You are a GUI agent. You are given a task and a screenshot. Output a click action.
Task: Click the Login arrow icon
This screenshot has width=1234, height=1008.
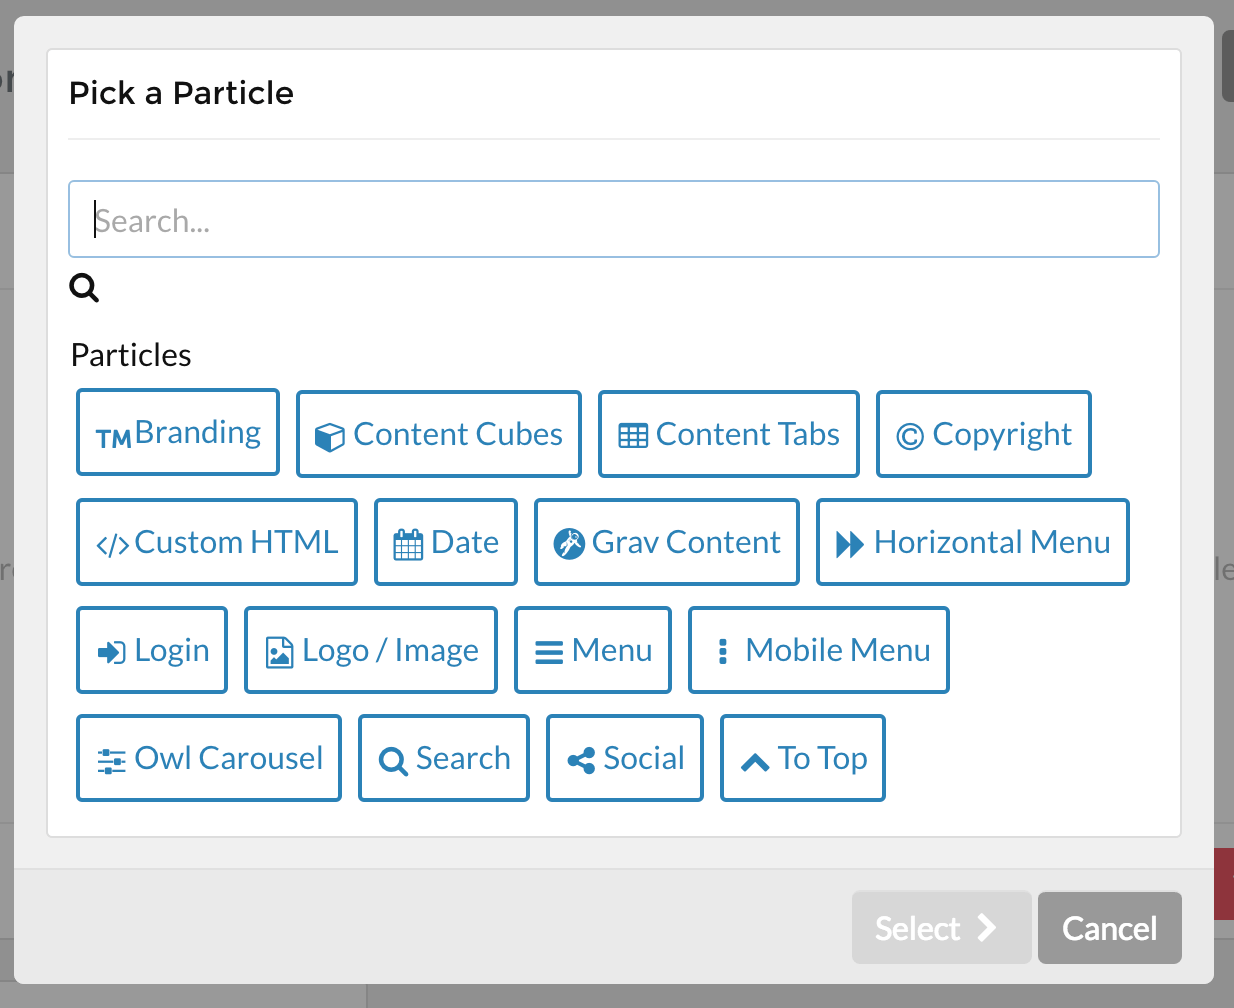click(111, 652)
